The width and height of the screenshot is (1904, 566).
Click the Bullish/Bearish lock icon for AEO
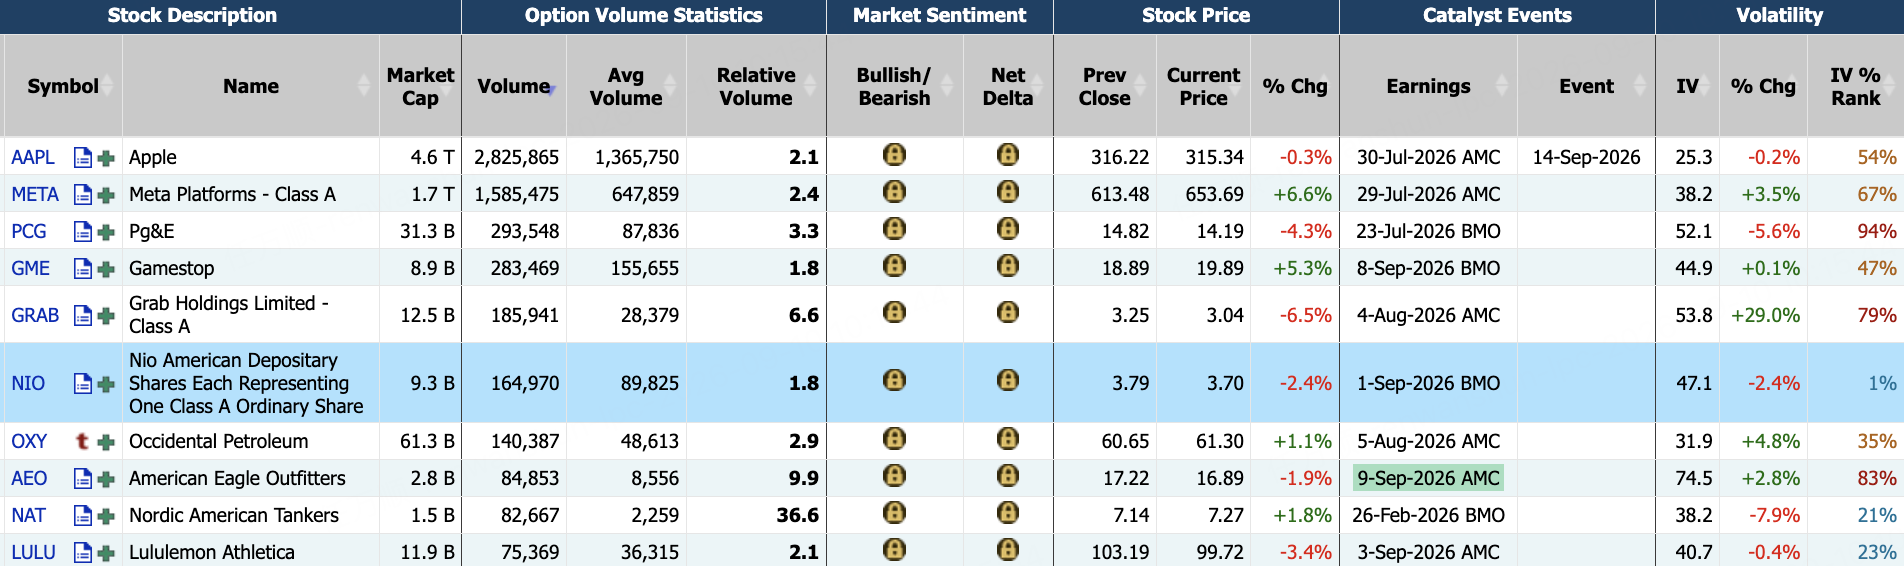[895, 476]
